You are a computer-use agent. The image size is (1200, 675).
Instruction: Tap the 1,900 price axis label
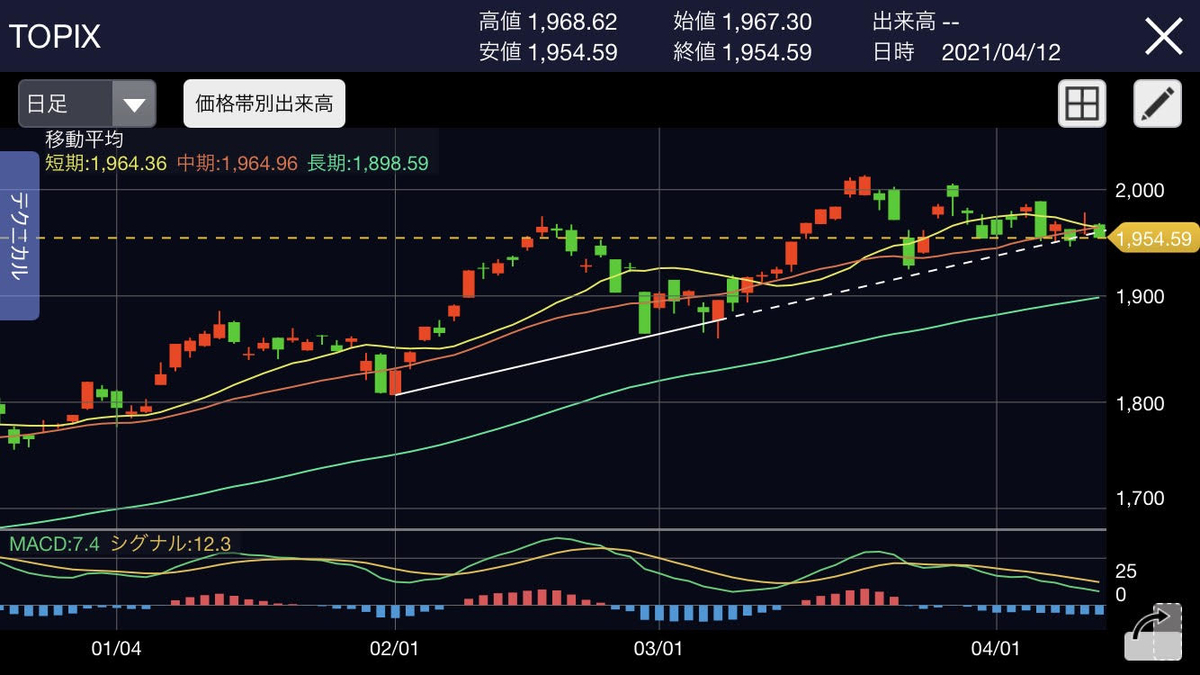click(x=1141, y=297)
